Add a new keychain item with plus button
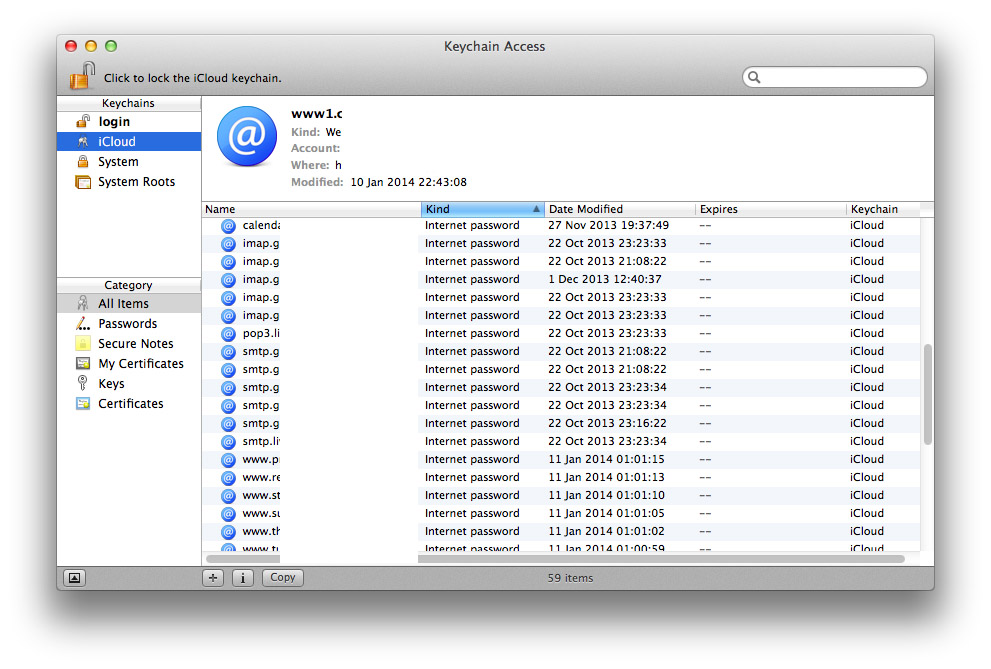 tap(213, 577)
